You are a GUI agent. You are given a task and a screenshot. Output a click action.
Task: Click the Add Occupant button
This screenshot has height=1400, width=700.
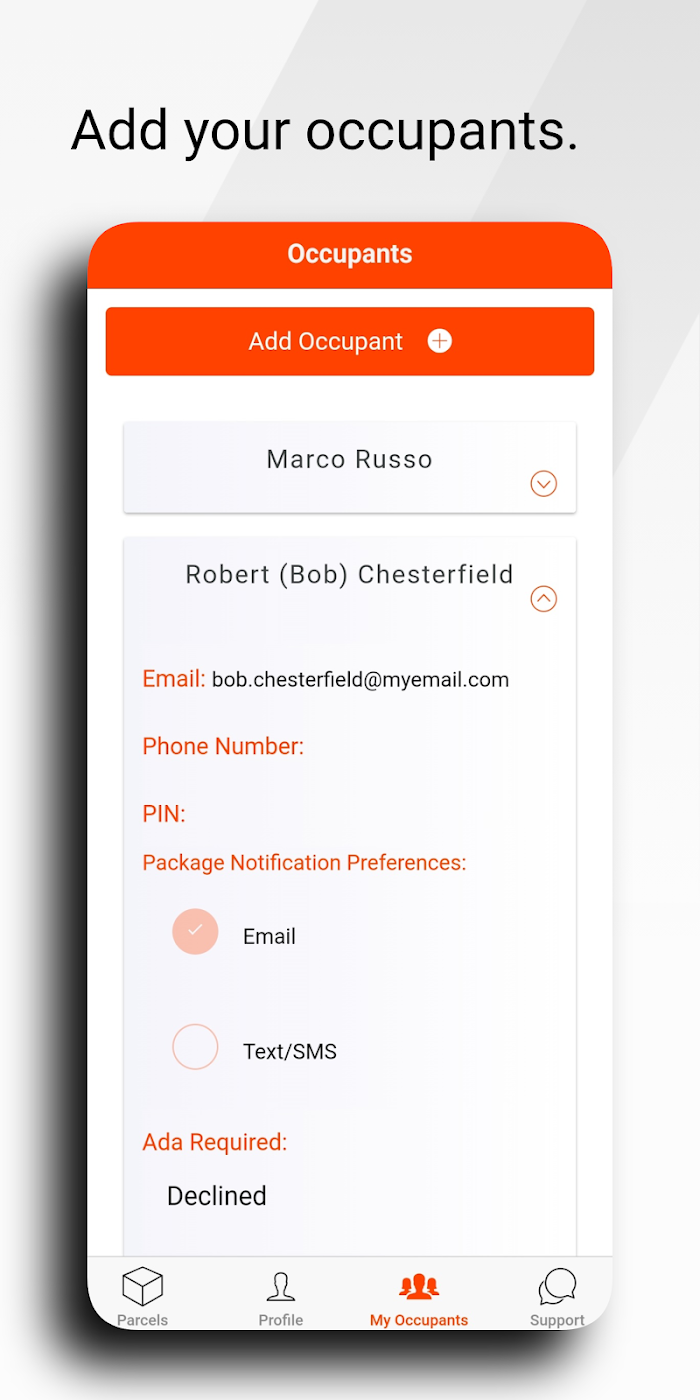350,341
